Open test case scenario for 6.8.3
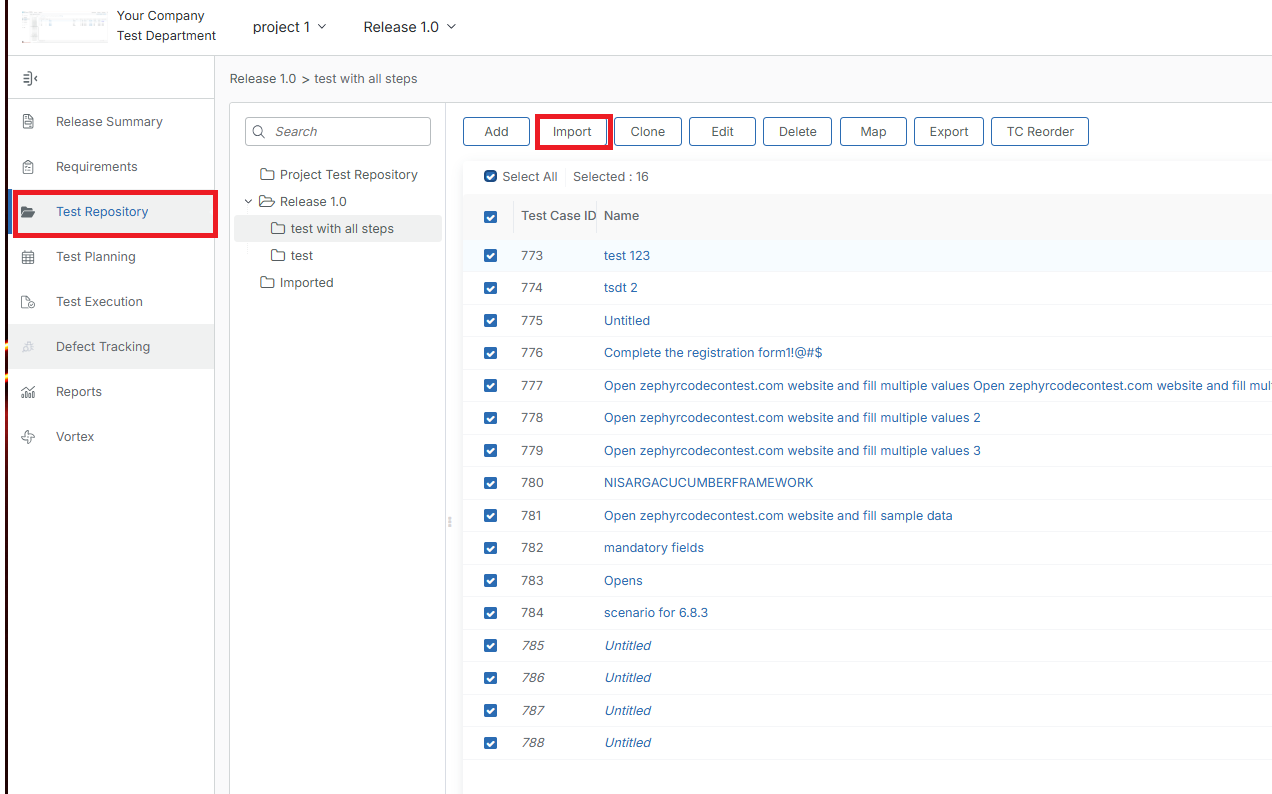 click(656, 612)
